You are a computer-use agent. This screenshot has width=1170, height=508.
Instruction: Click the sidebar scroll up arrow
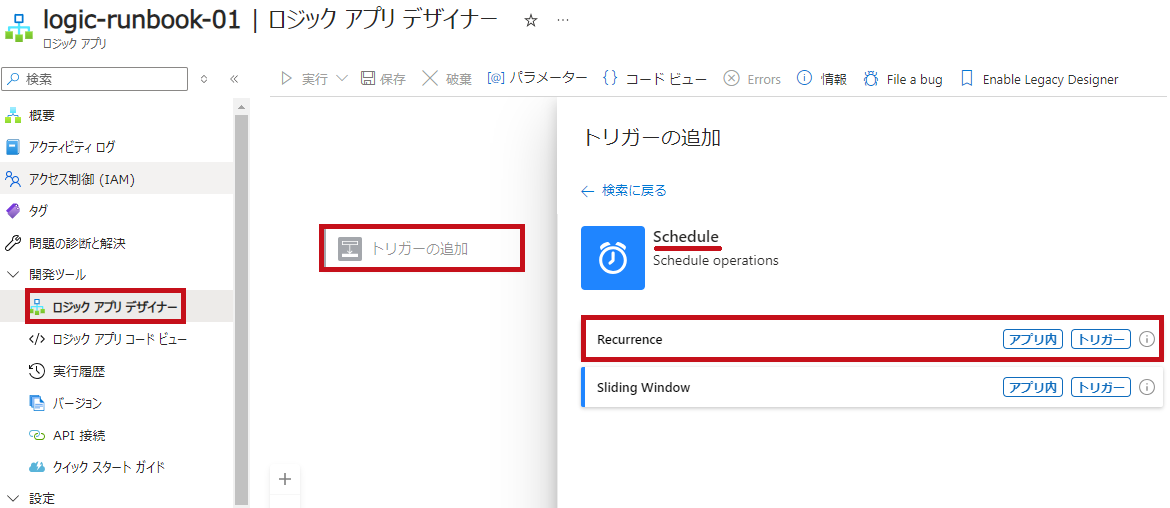pos(241,107)
